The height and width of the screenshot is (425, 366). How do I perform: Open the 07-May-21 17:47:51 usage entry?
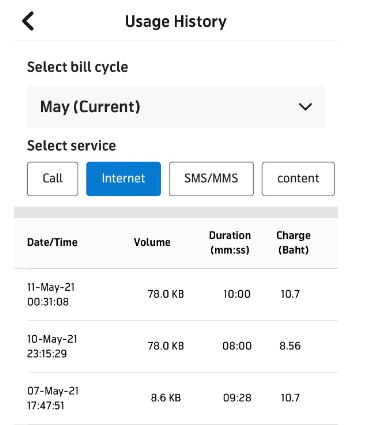point(176,398)
